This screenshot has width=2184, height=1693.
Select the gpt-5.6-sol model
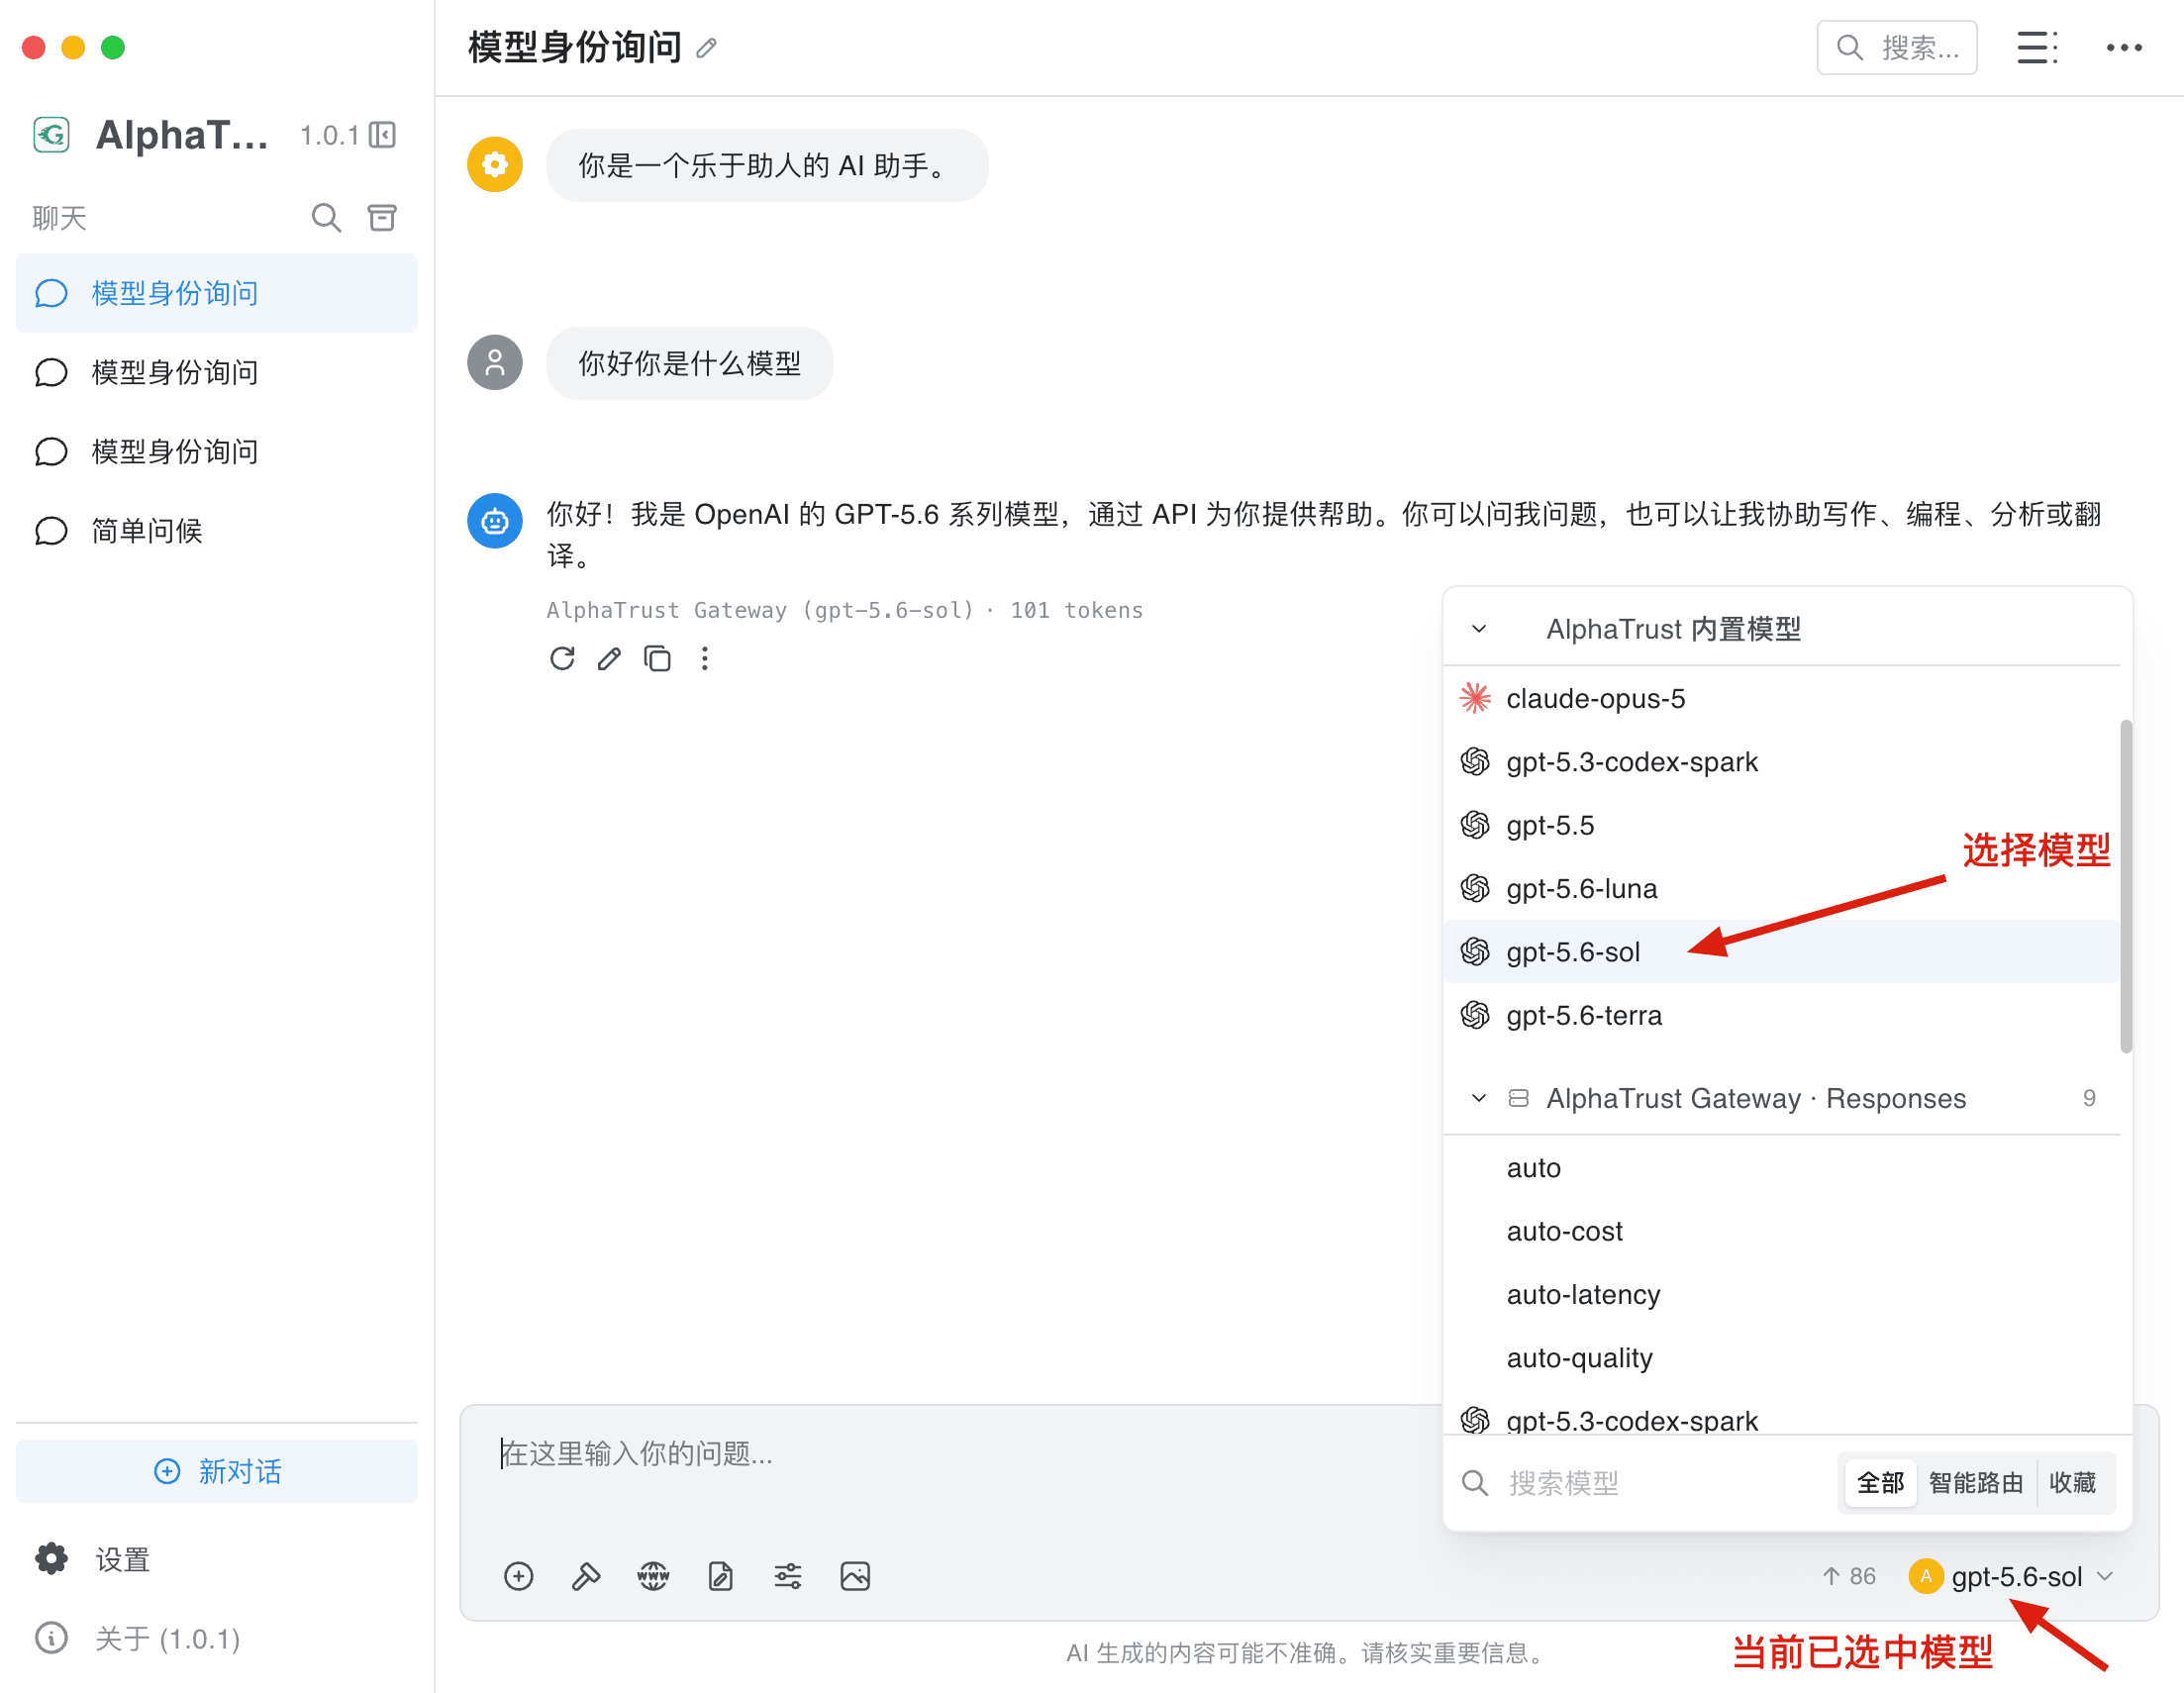pos(1780,951)
